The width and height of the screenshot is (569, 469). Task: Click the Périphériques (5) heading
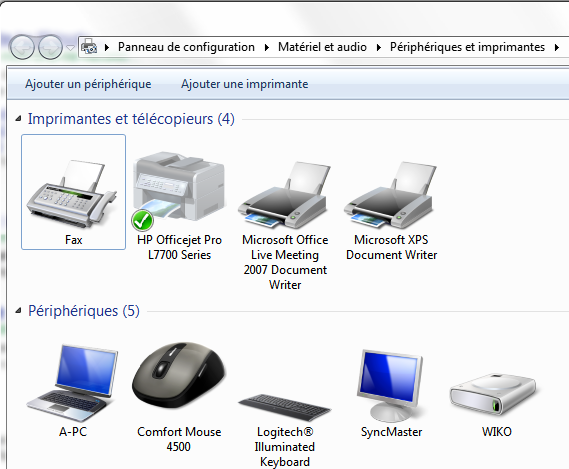(84, 311)
